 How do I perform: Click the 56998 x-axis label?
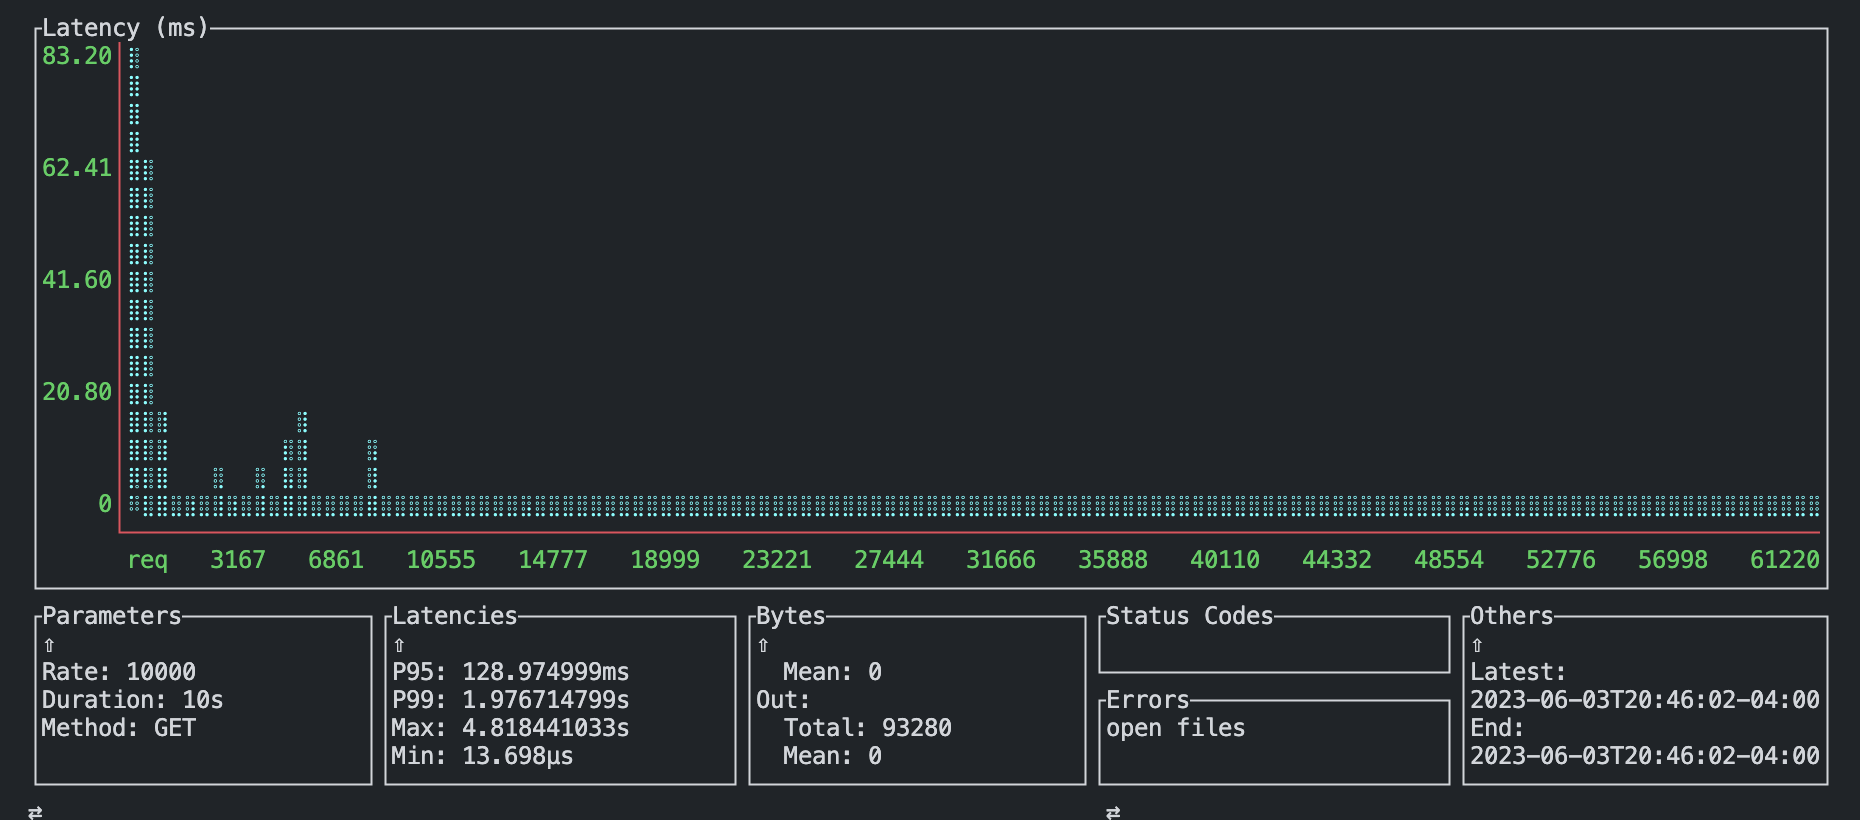click(1673, 560)
